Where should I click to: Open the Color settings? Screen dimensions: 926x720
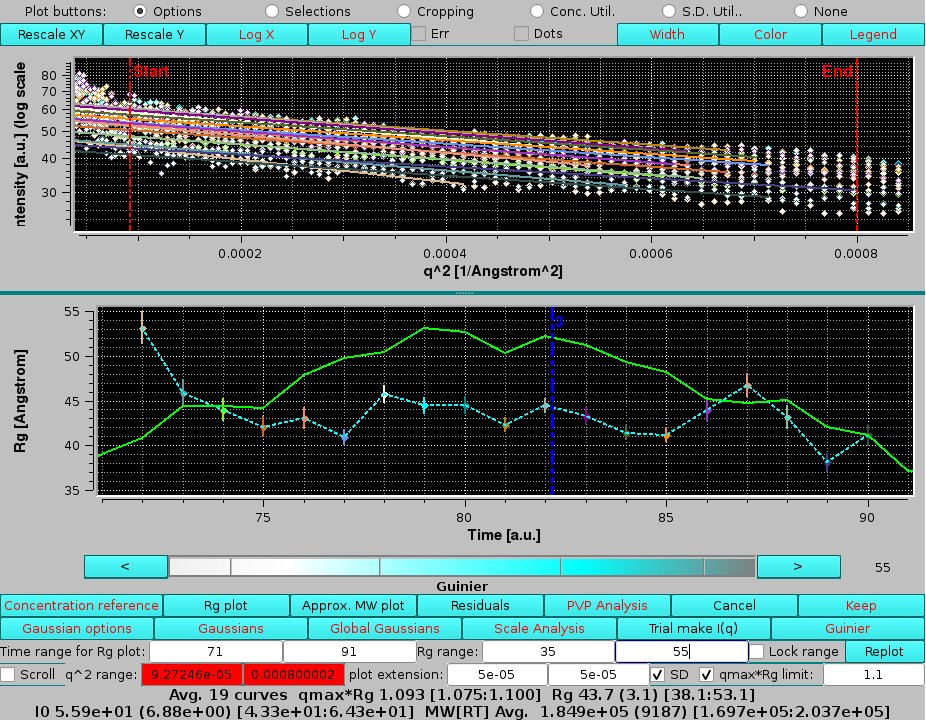[769, 33]
